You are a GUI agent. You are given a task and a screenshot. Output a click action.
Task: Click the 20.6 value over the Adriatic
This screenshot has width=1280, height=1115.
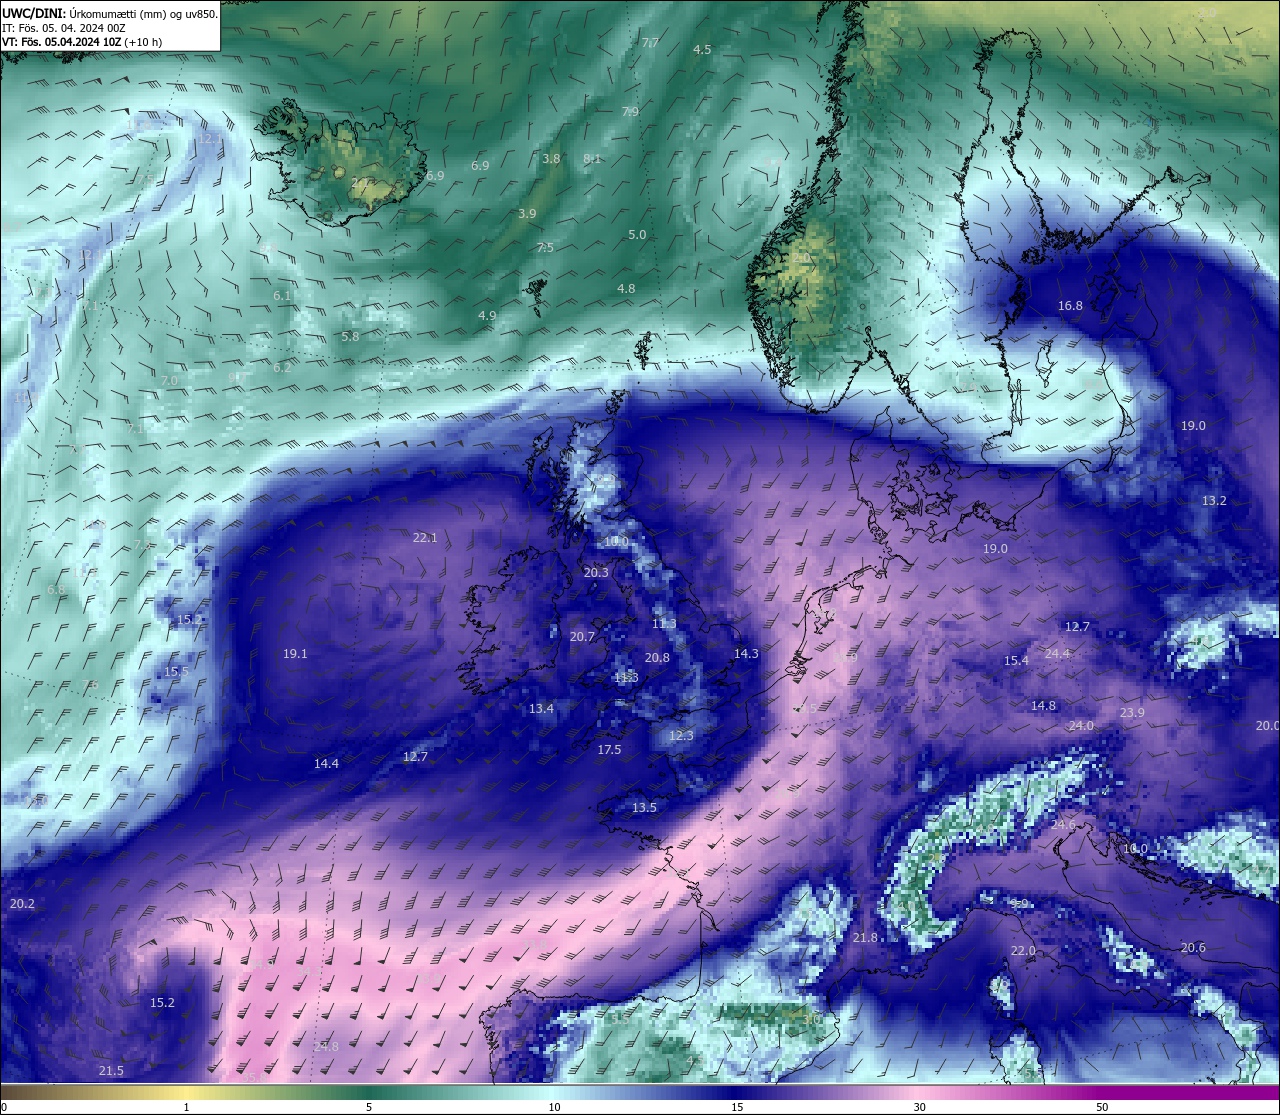[x=1193, y=948]
